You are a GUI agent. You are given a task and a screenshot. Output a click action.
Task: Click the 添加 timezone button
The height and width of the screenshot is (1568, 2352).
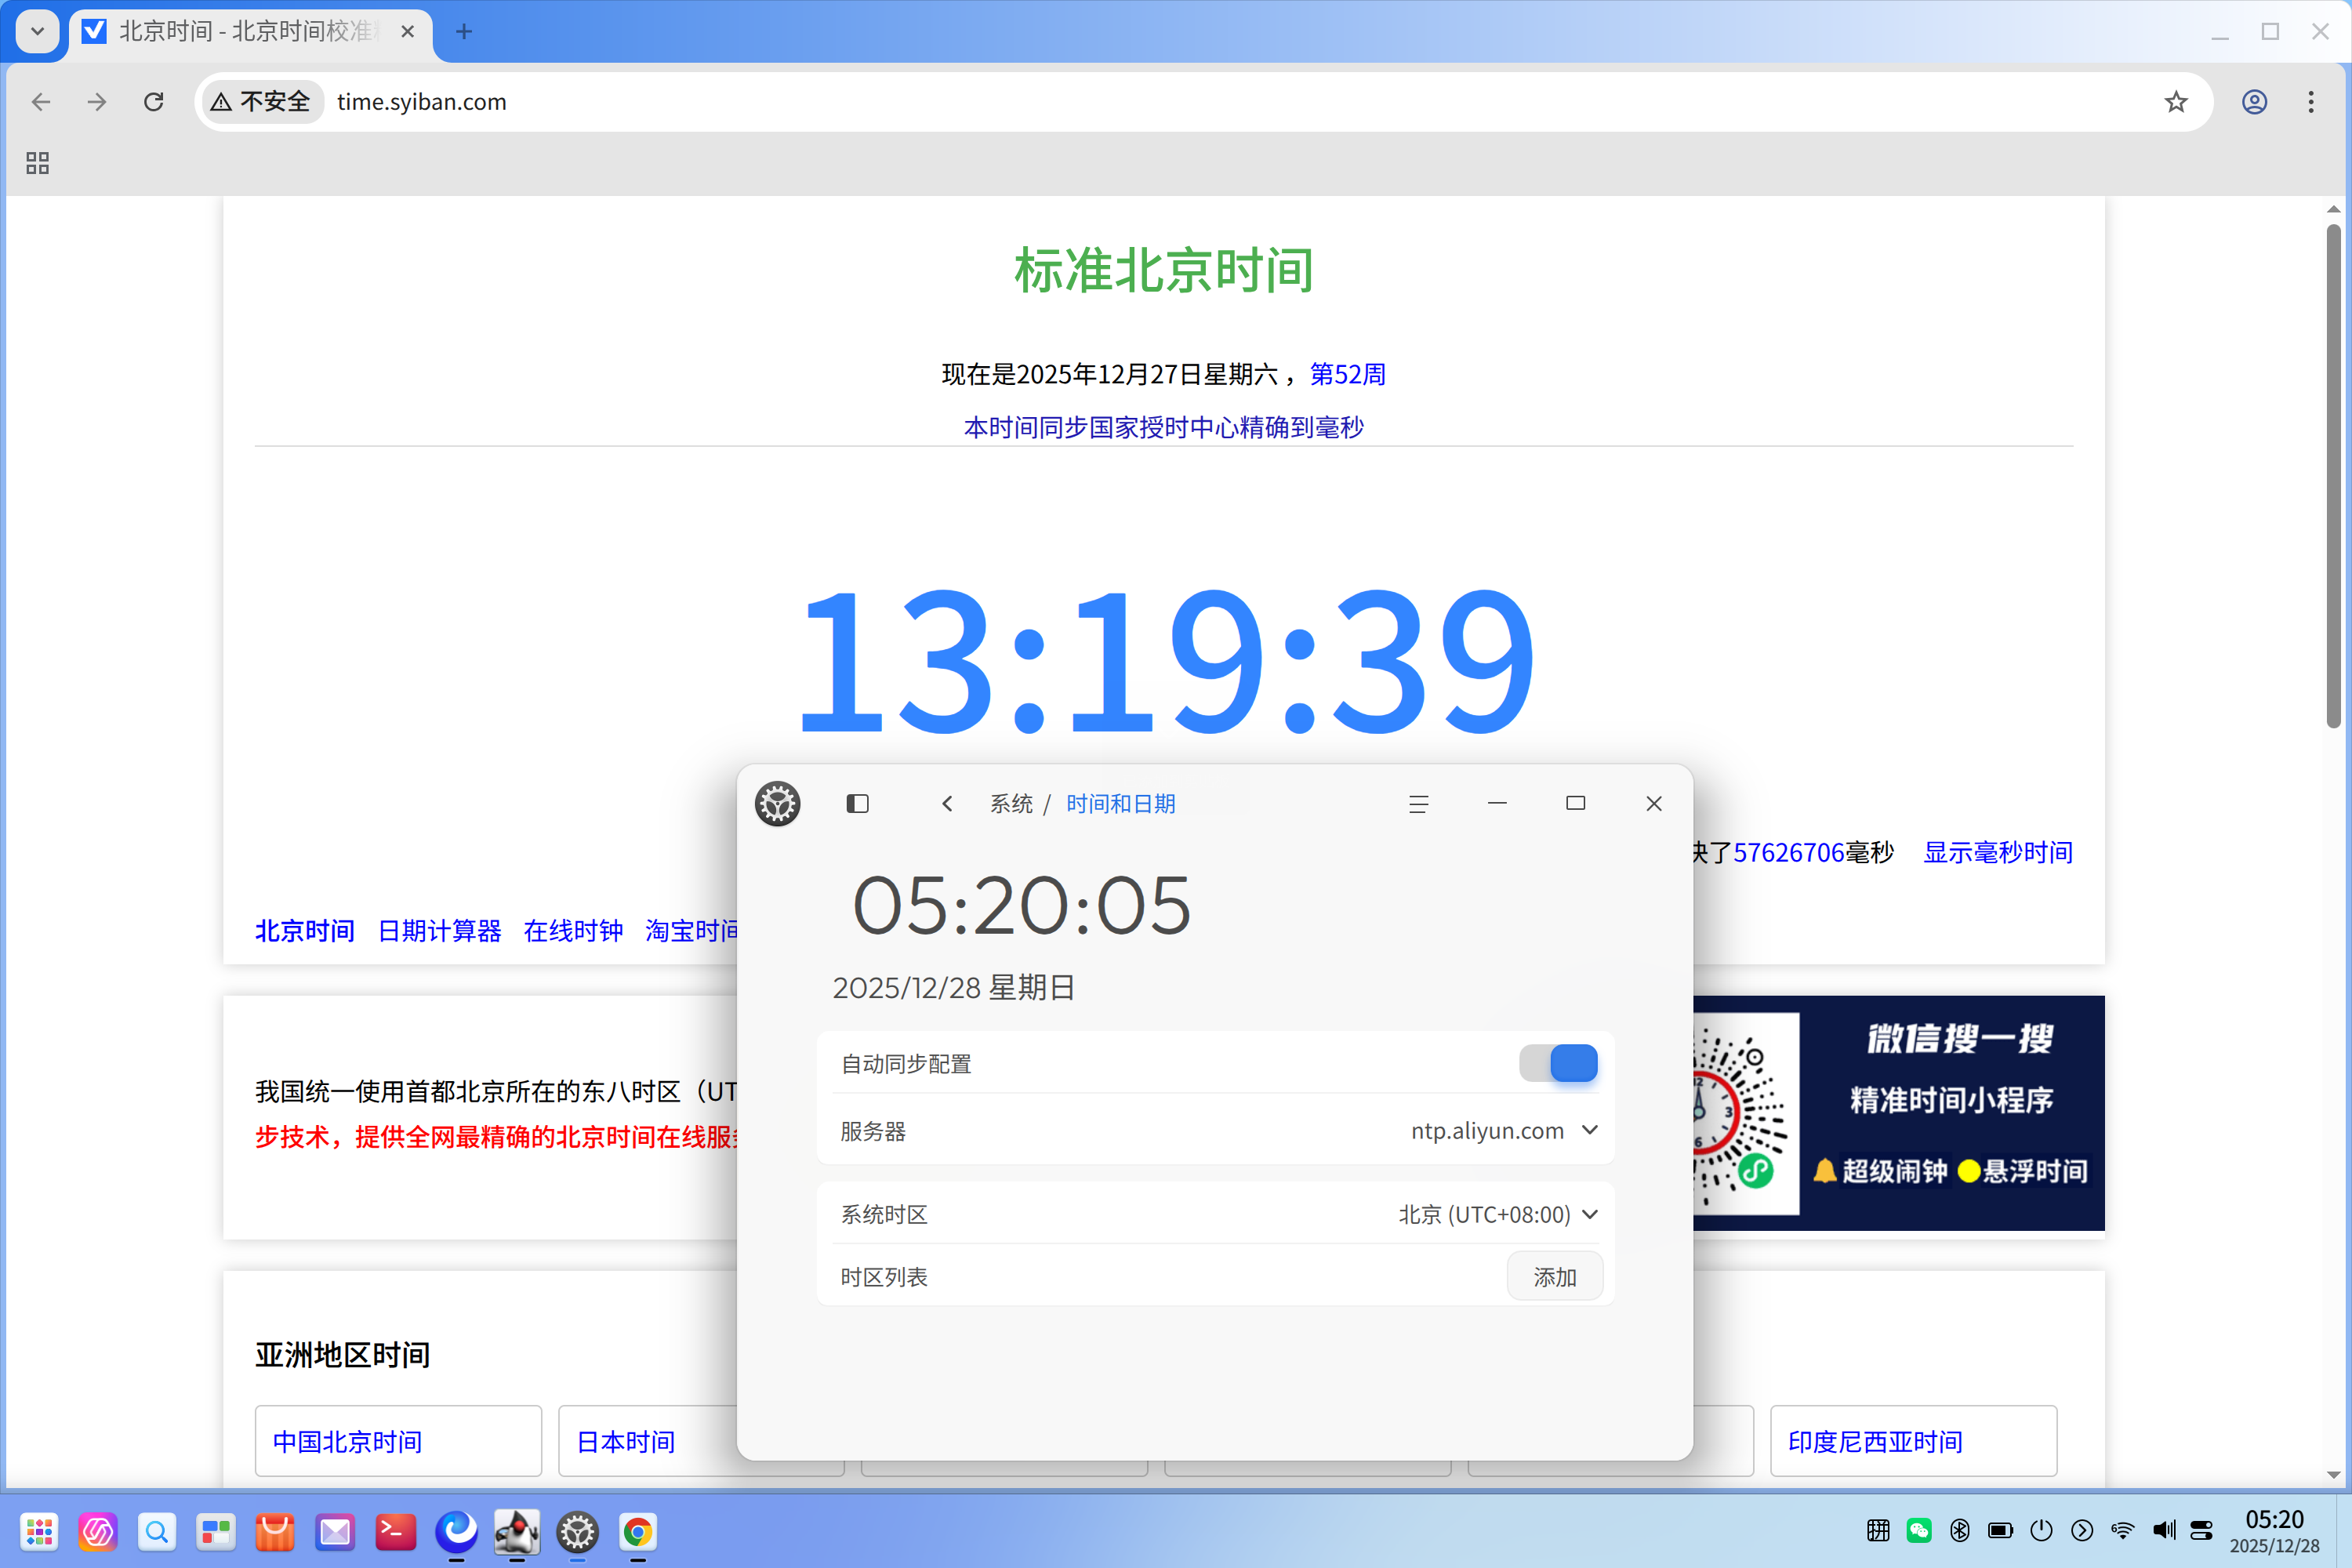pyautogui.click(x=1554, y=1277)
